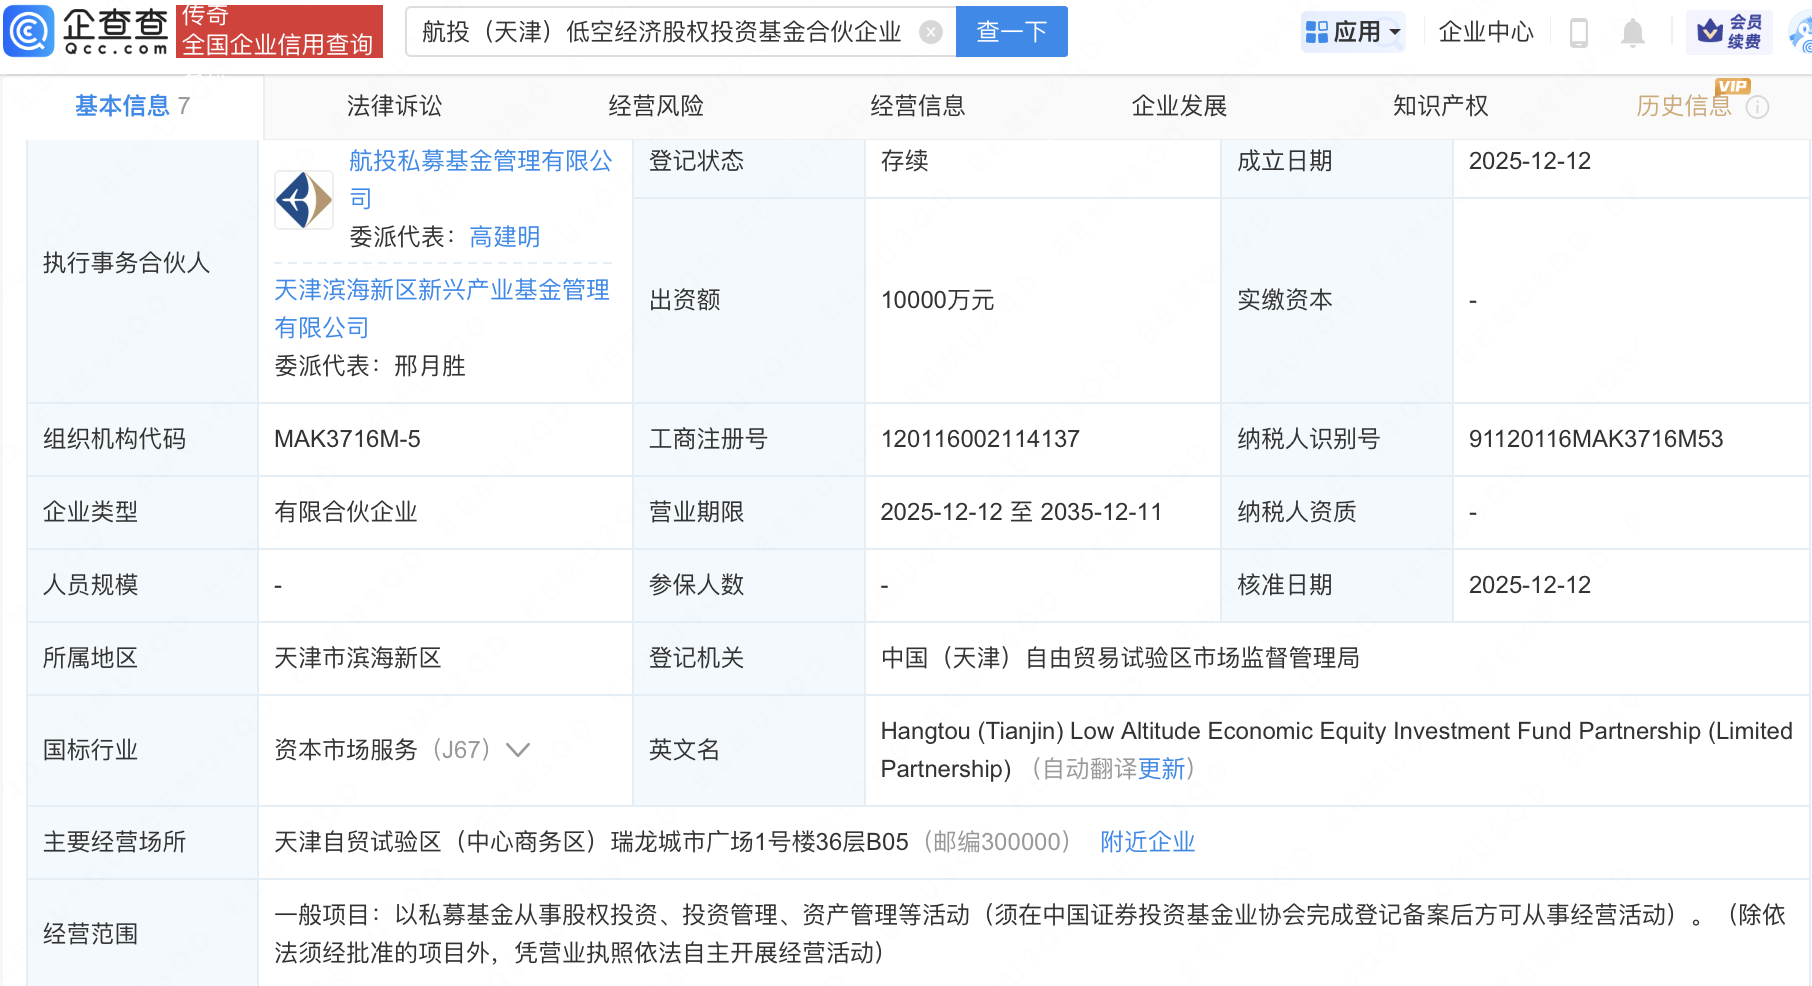
Task: Open the 知识产权 tab
Action: [x=1440, y=105]
